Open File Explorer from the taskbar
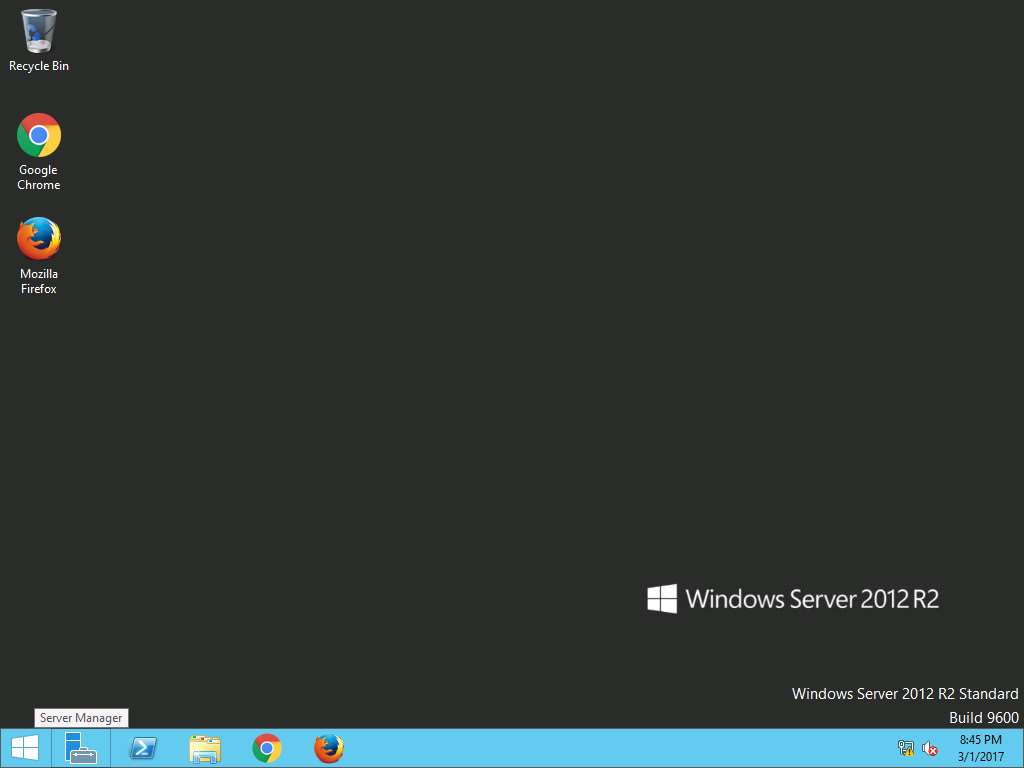 coord(205,748)
